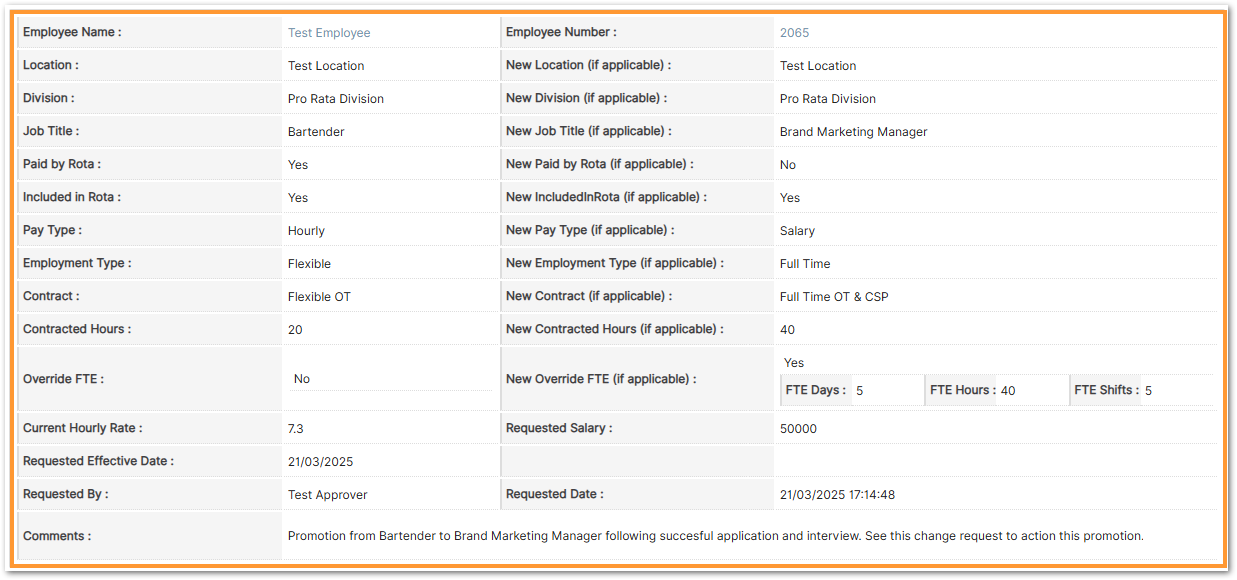Click the current Pay Type Hourly value
Image resolution: width=1237 pixels, height=580 pixels.
point(306,231)
